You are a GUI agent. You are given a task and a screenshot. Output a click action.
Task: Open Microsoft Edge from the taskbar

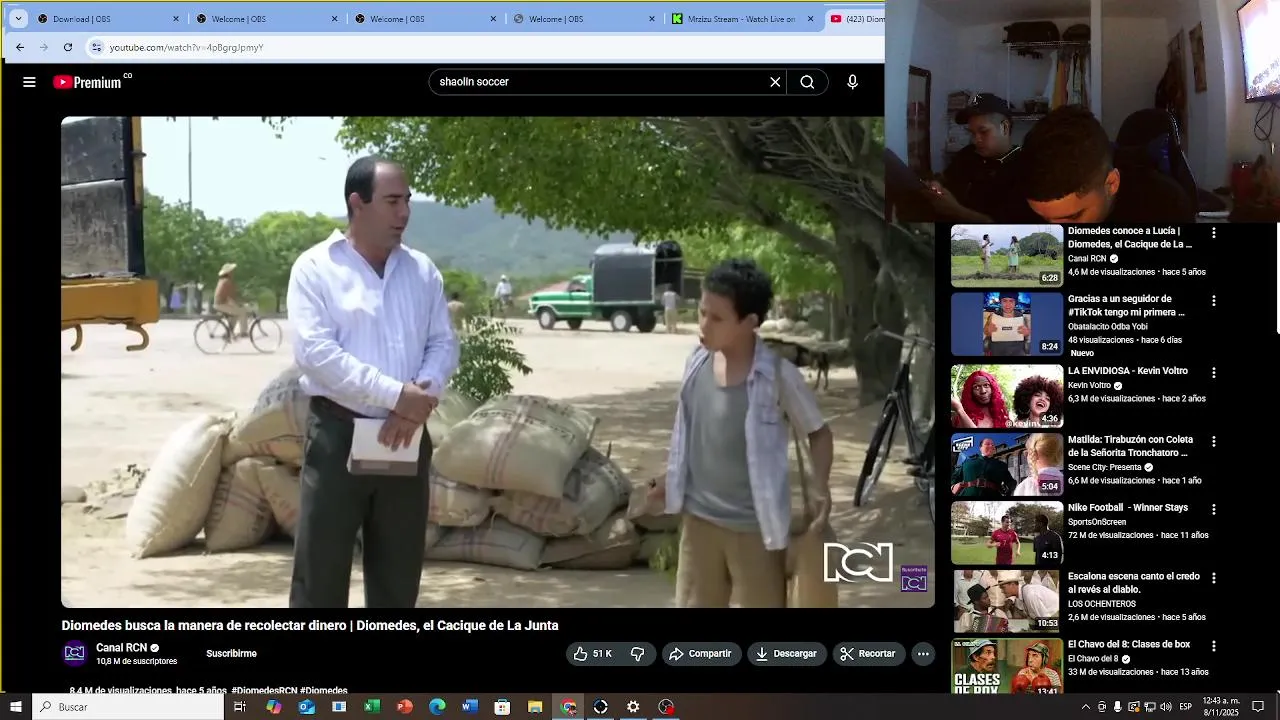pyautogui.click(x=437, y=707)
